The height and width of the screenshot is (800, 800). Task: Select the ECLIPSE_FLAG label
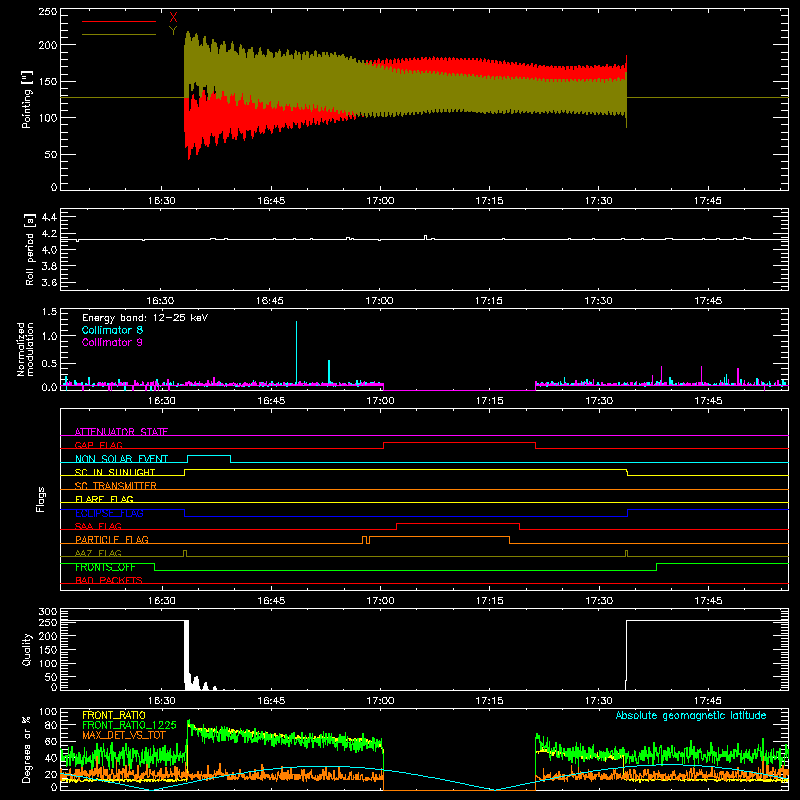tap(109, 513)
